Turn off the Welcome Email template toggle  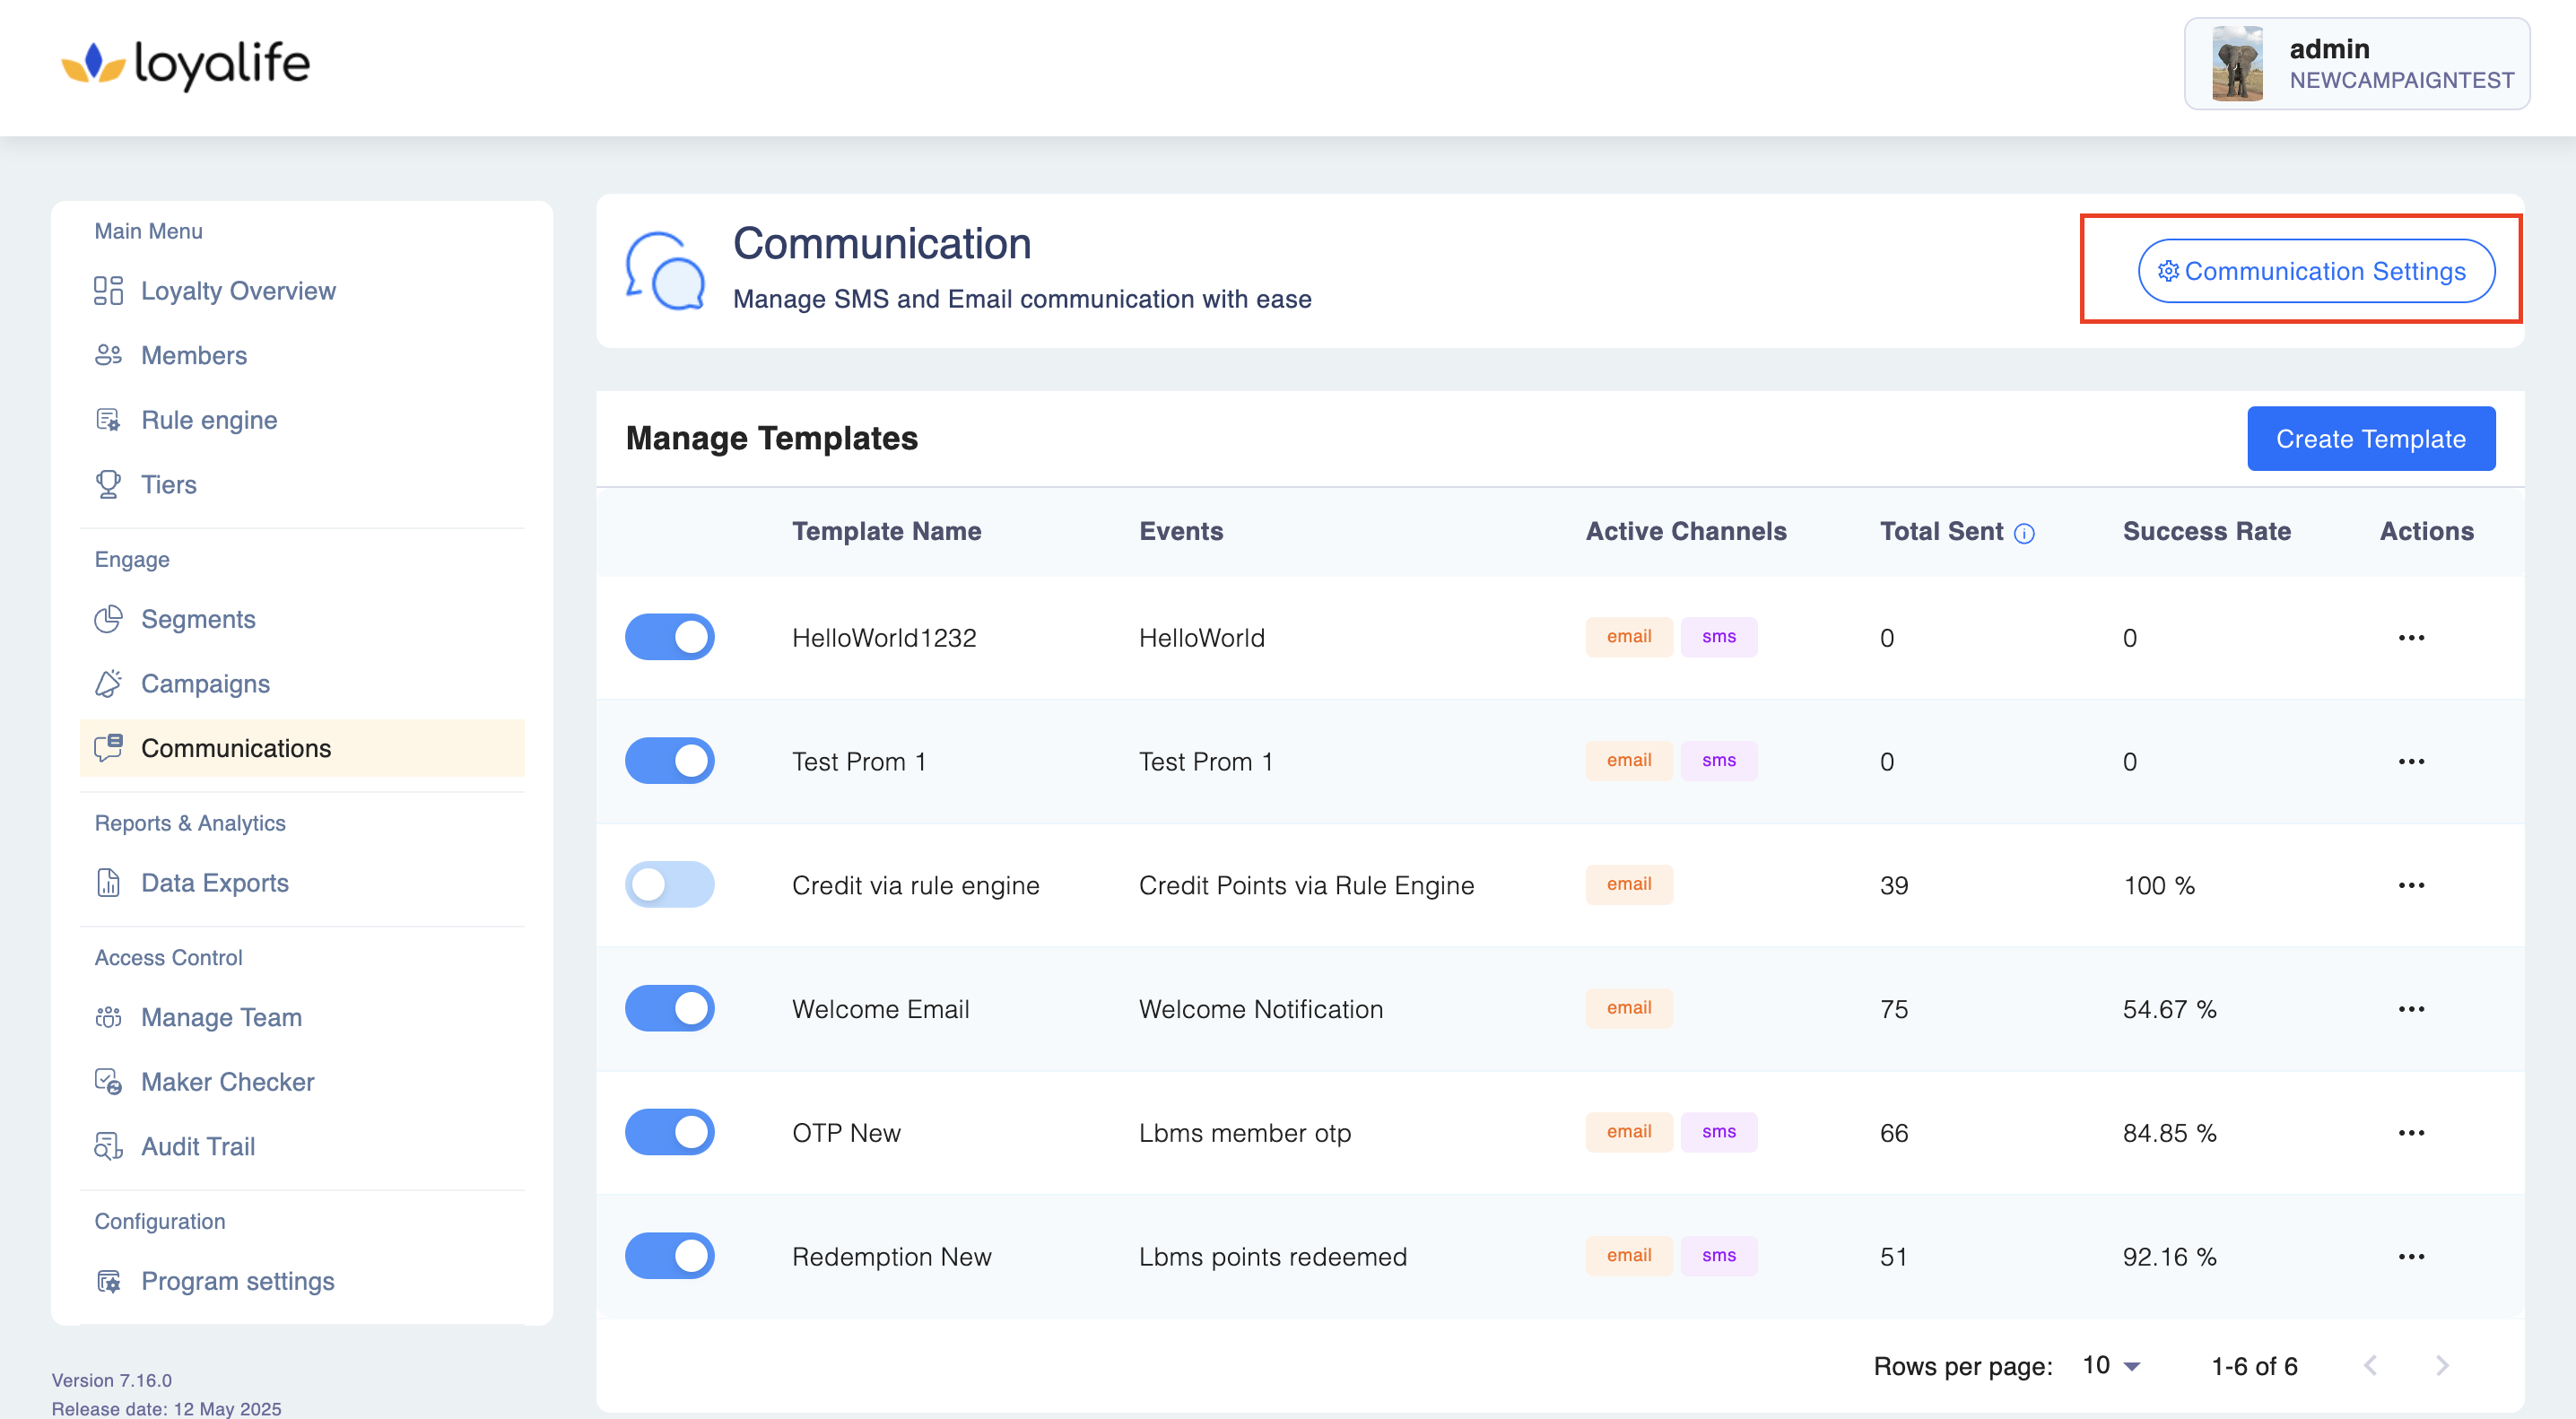click(x=669, y=1009)
